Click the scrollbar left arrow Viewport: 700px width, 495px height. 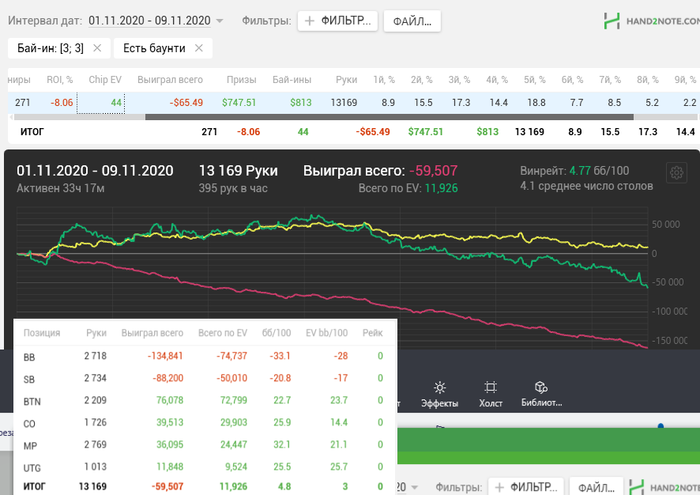[x=11, y=117]
